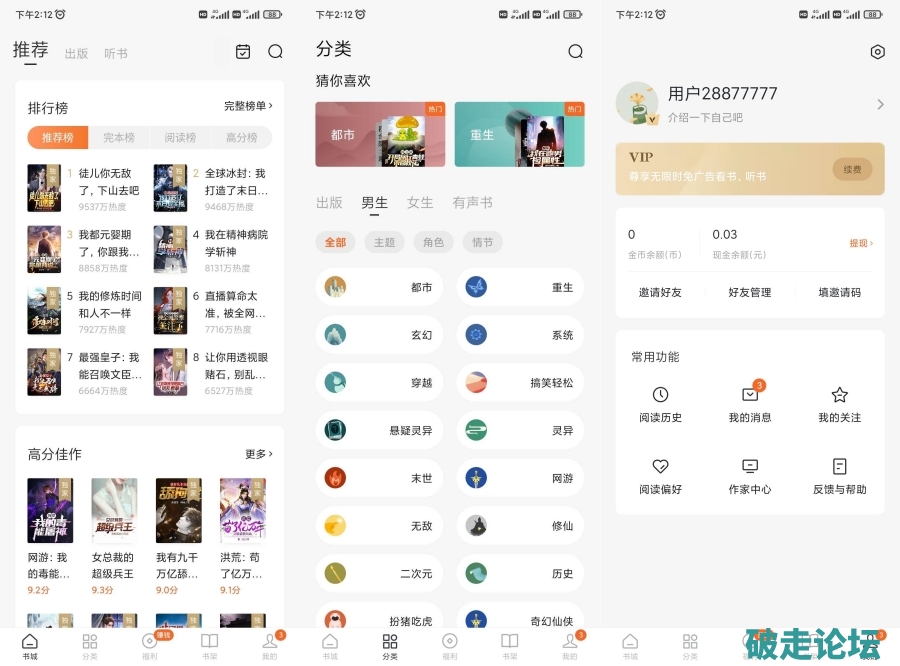Open settings via the hexagon gear icon
900x666 pixels.
(x=877, y=52)
